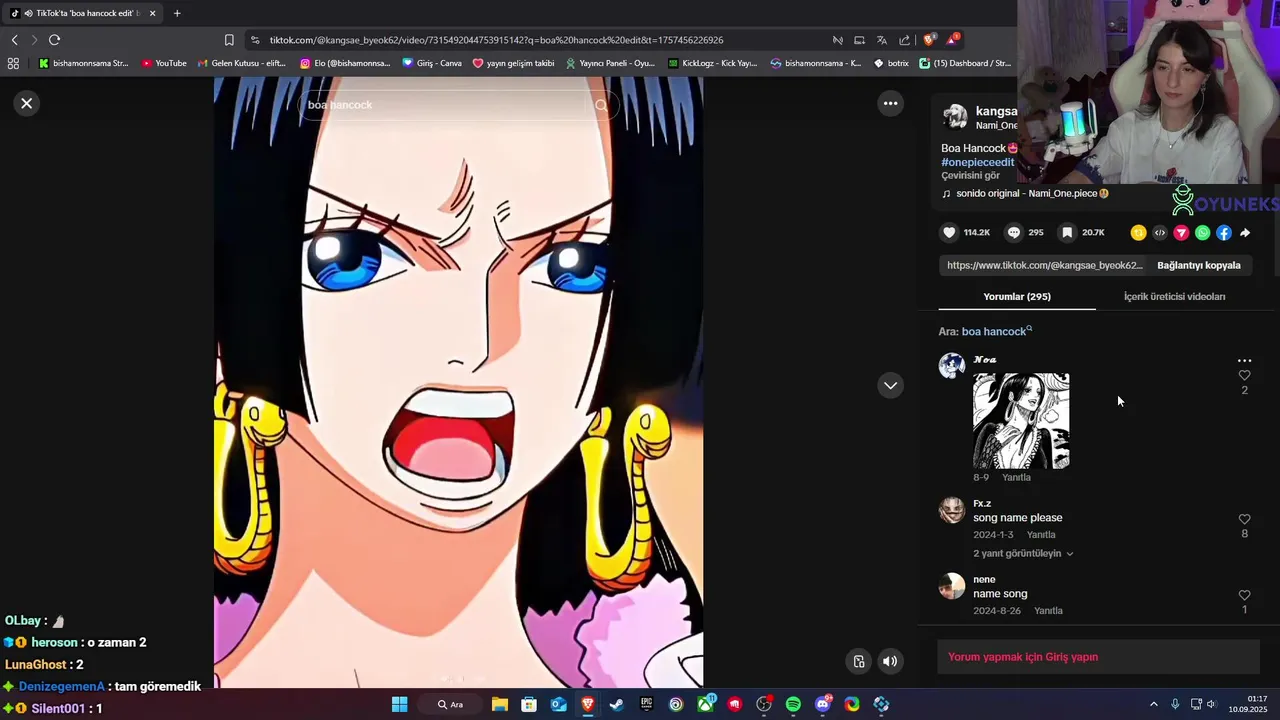Share the video on Facebook
The image size is (1280, 720).
pos(1224,232)
